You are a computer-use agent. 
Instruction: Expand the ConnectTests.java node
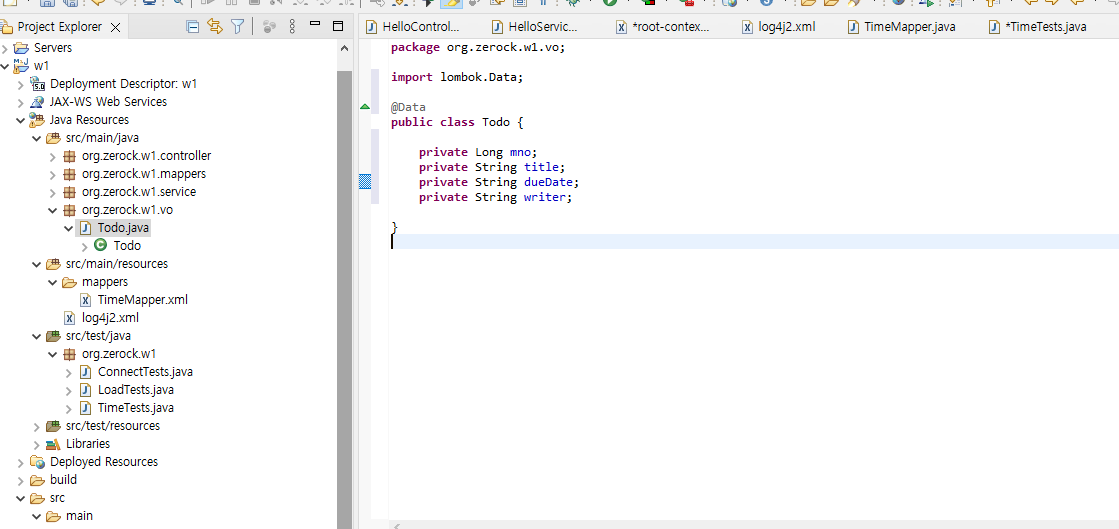(69, 372)
